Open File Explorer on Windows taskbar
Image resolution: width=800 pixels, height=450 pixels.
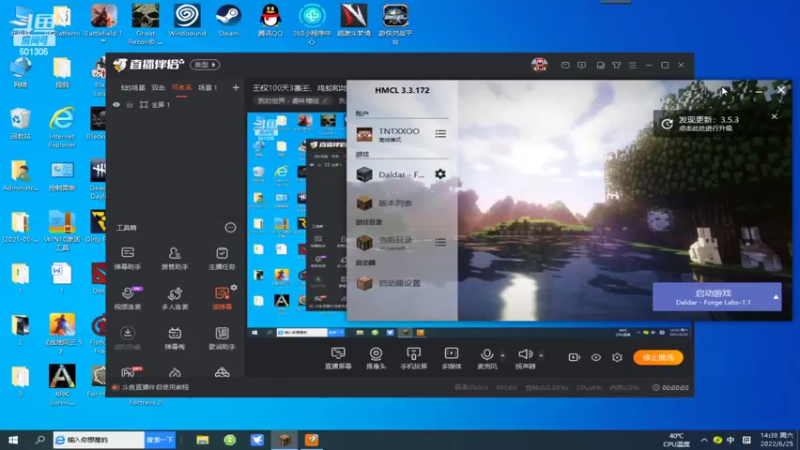[203, 440]
